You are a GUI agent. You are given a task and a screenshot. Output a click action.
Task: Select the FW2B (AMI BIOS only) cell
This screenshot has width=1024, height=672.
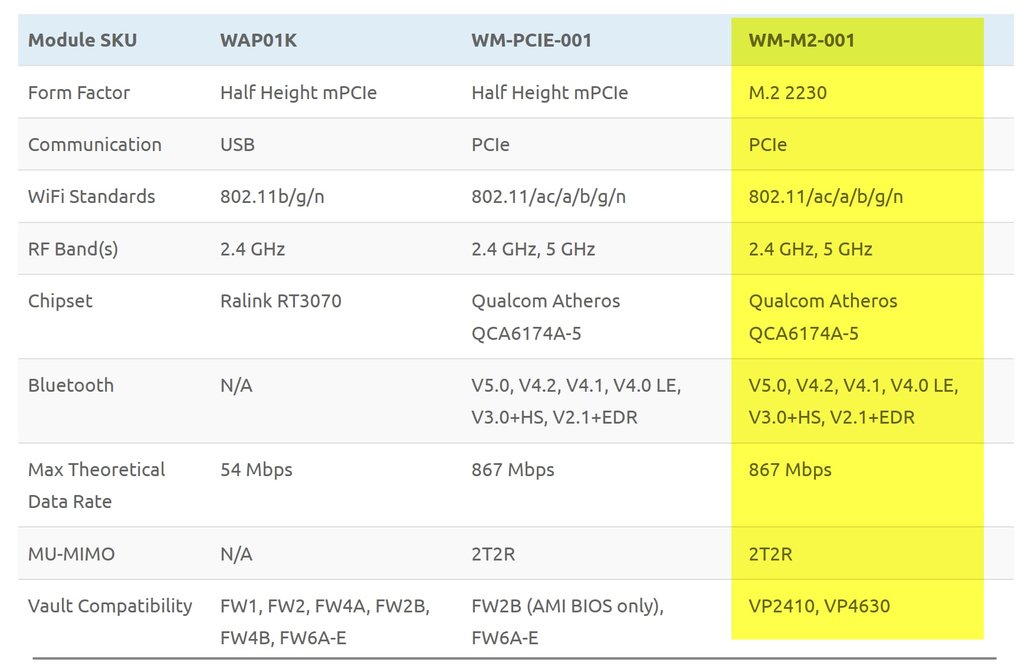point(567,622)
